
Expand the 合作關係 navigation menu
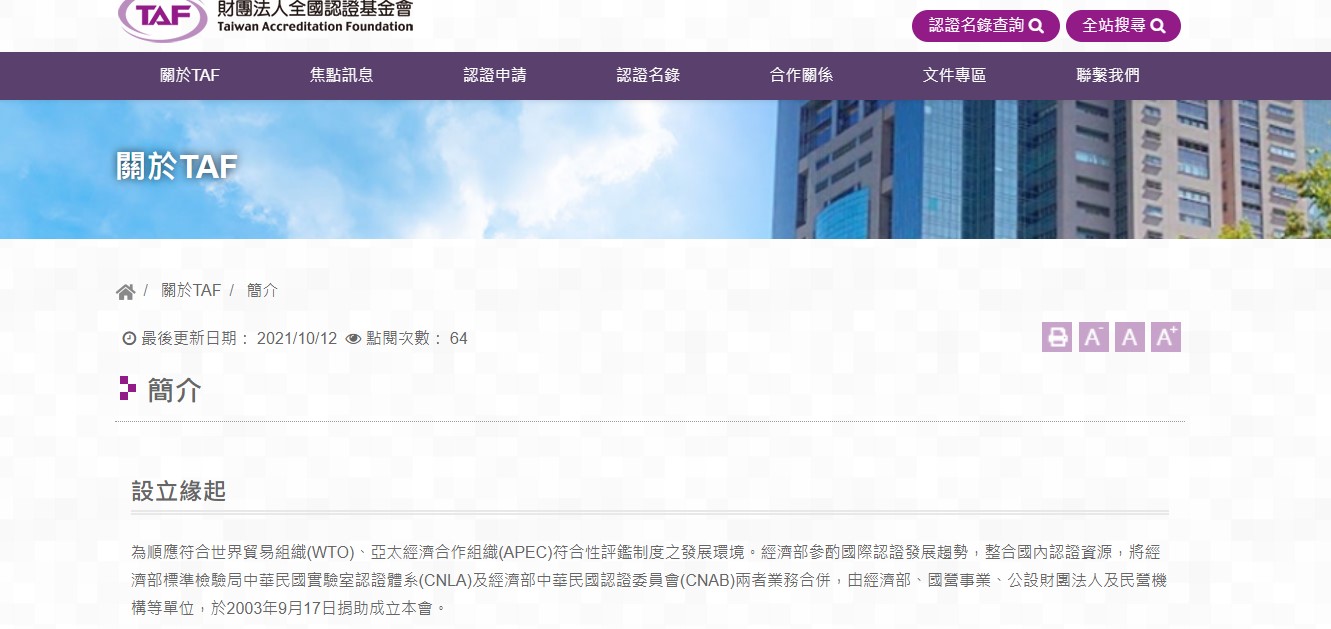(801, 75)
